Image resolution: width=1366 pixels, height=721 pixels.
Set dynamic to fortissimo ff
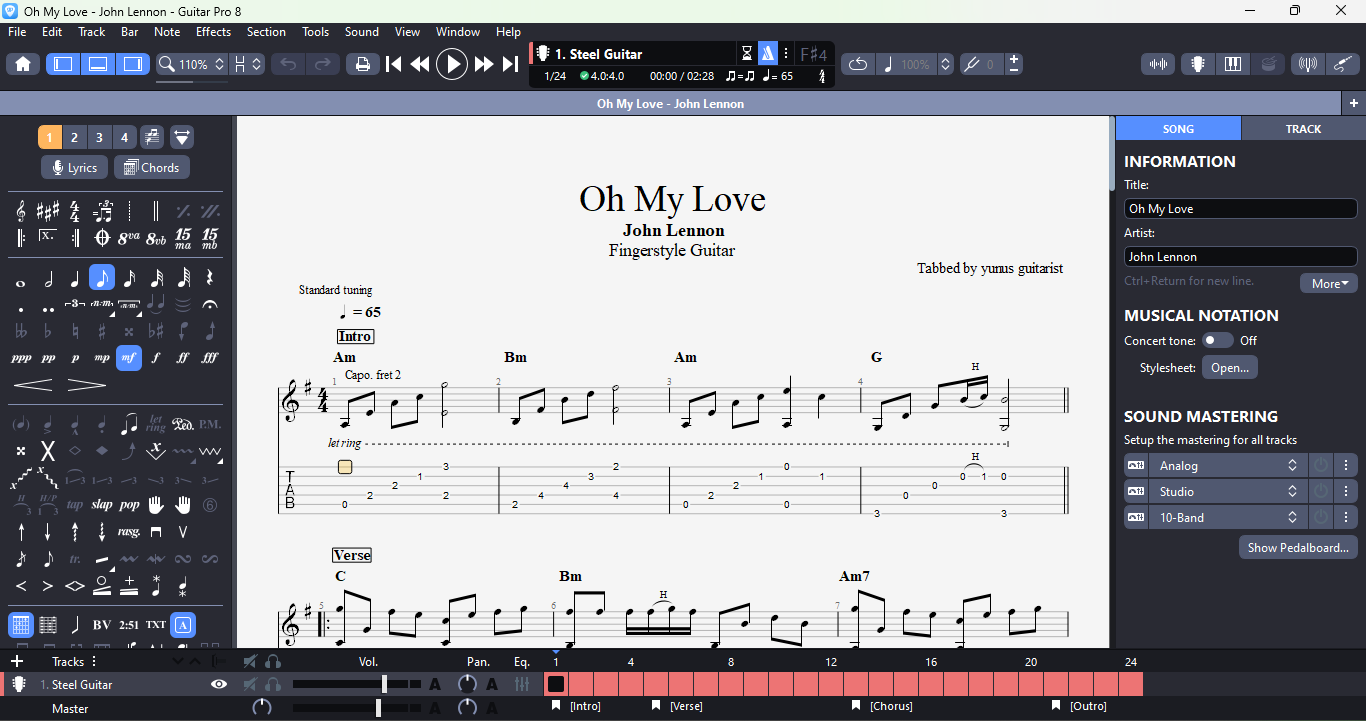click(183, 358)
